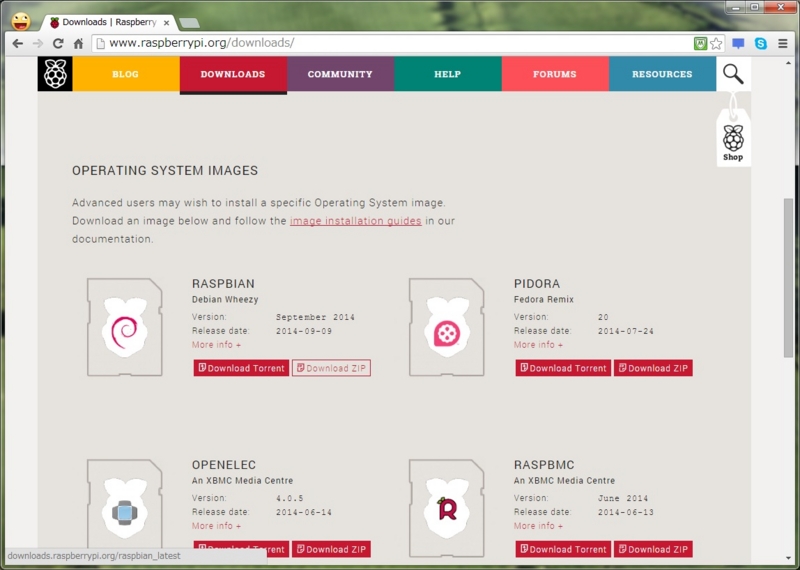Download the RaspBMC ZIP

[653, 549]
